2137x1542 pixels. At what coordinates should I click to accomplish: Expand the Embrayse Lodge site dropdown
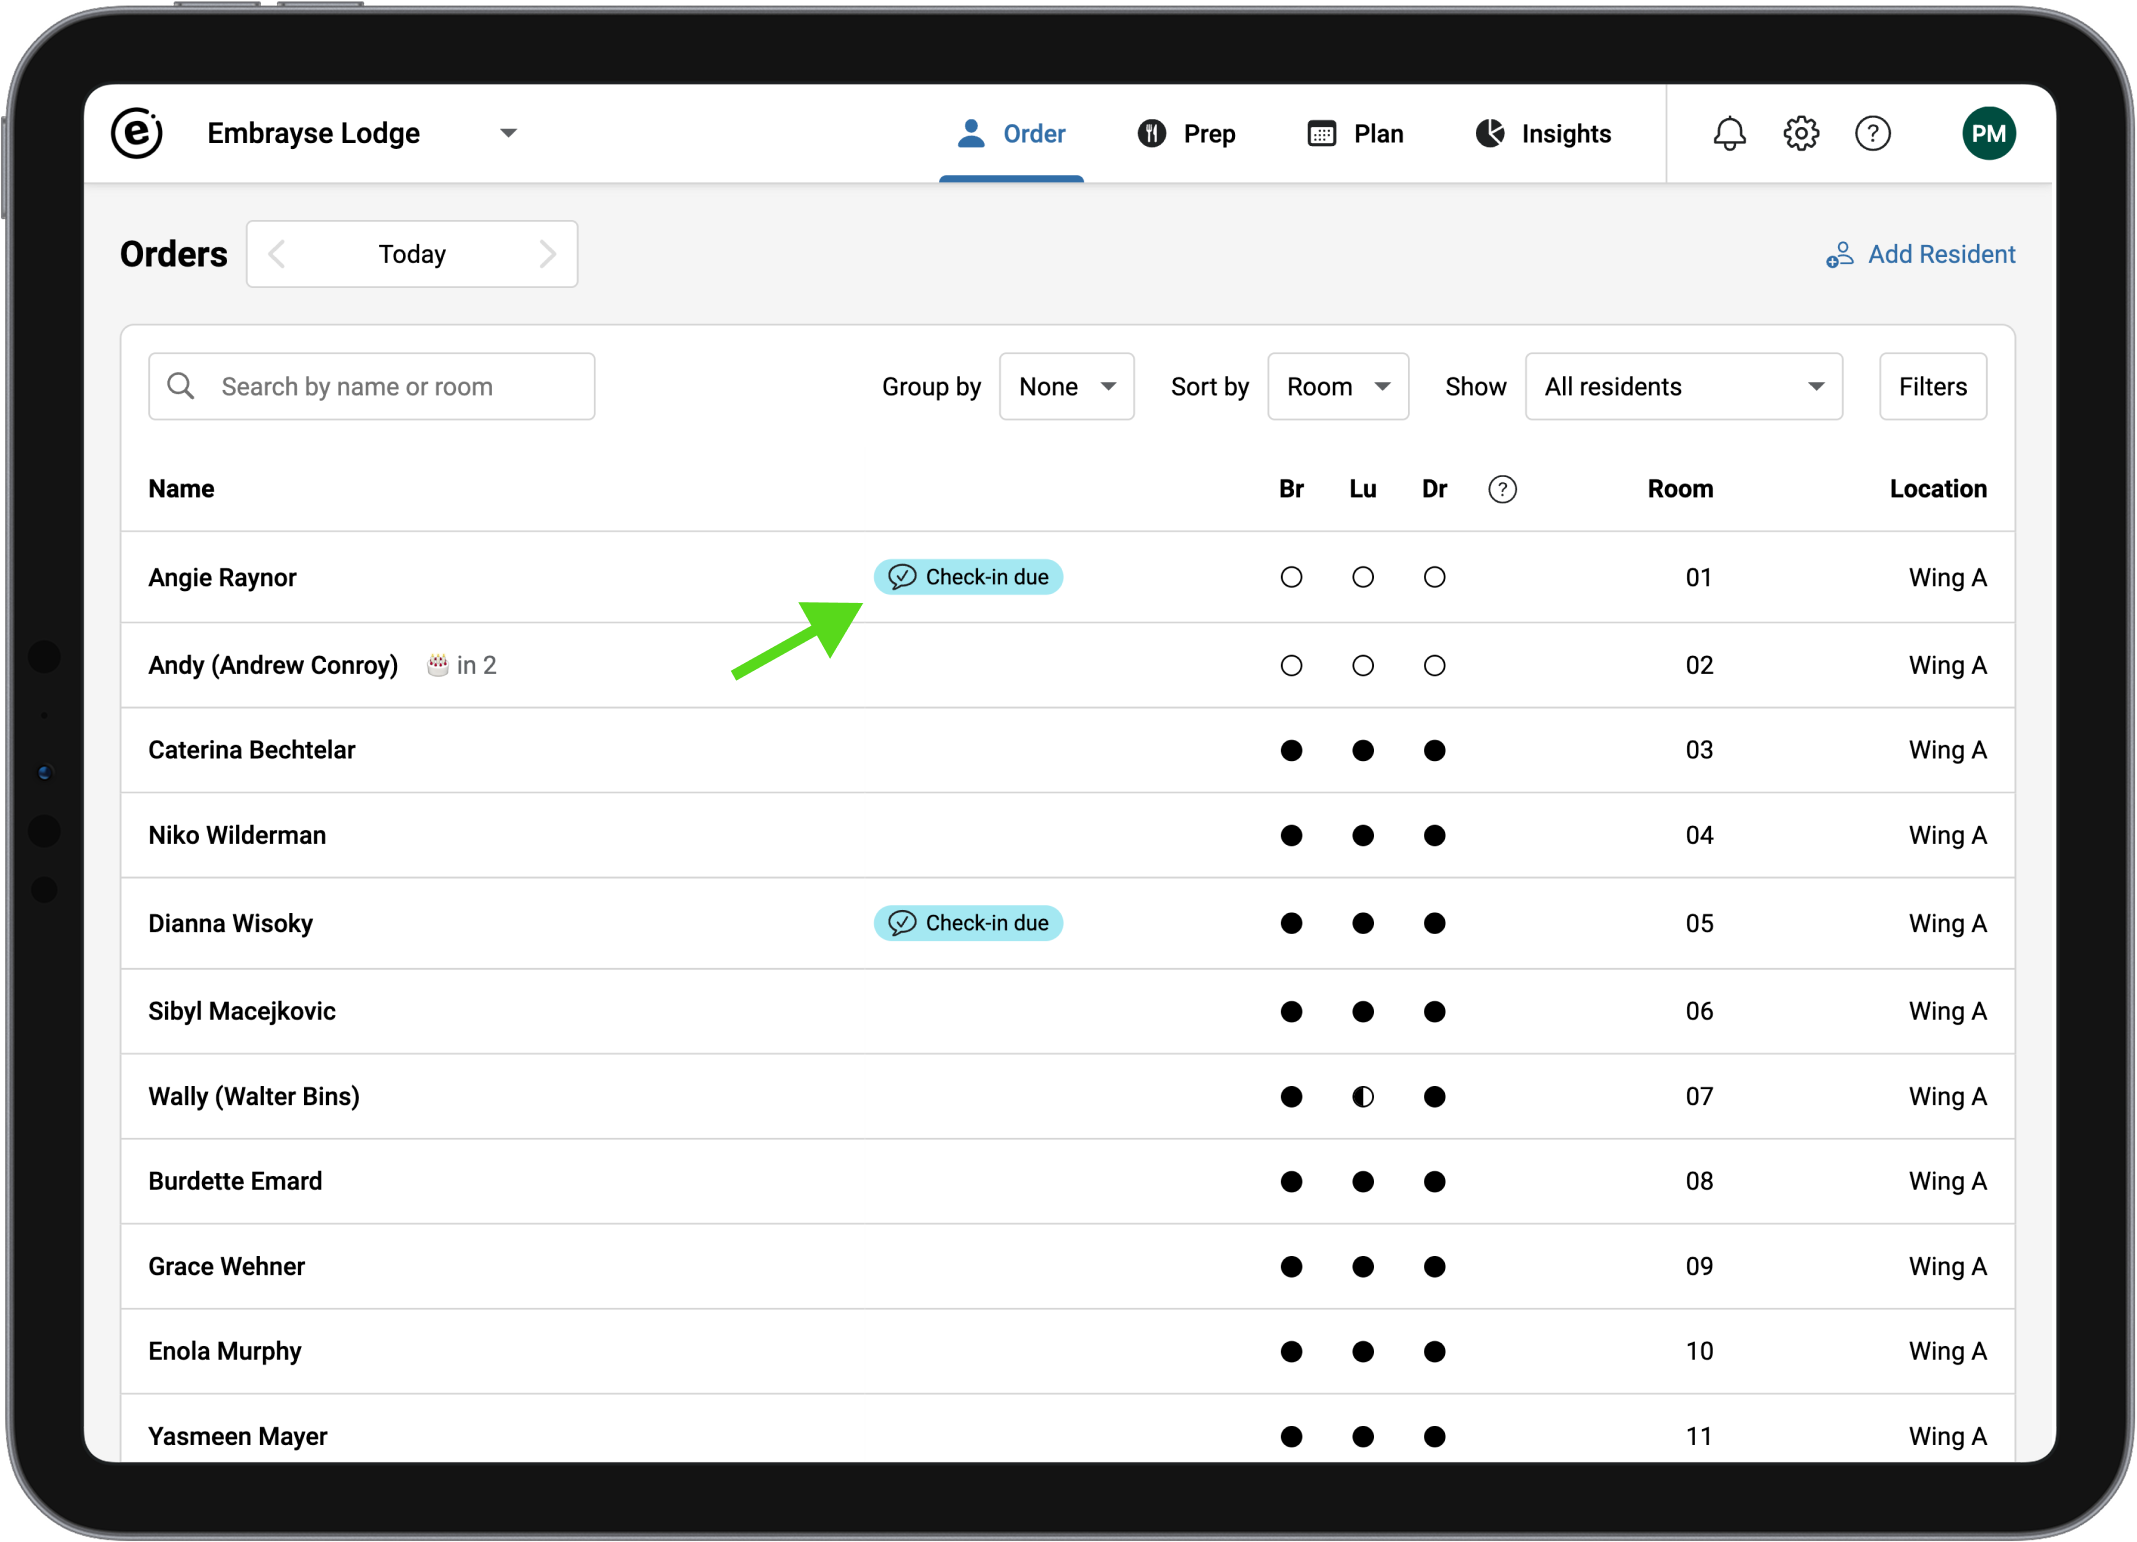[x=508, y=133]
